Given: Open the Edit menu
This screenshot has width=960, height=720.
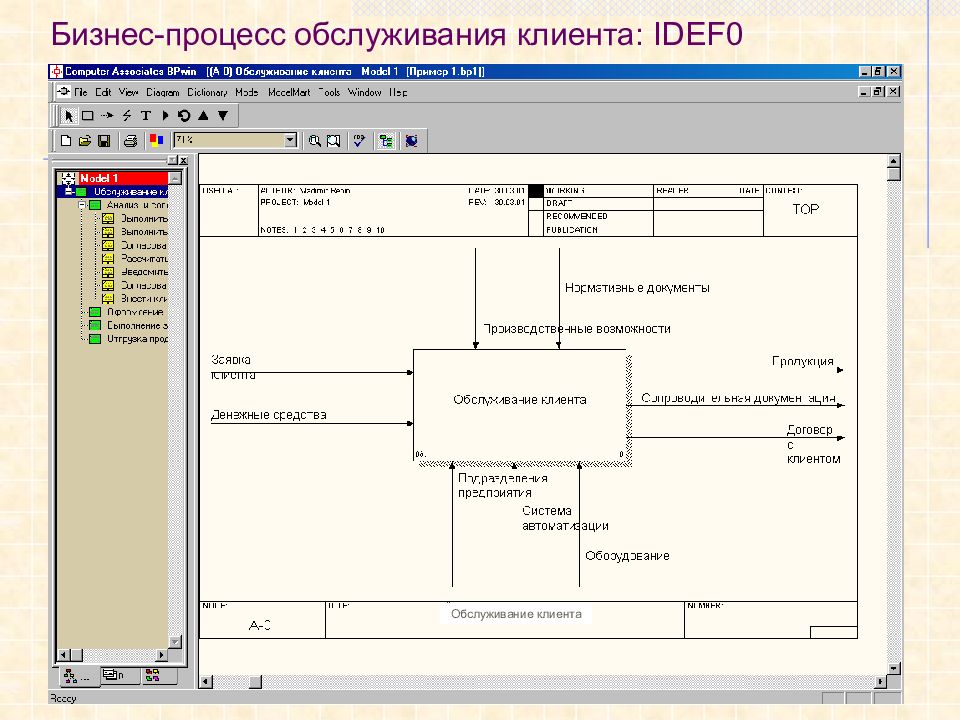Looking at the screenshot, I should pos(103,92).
